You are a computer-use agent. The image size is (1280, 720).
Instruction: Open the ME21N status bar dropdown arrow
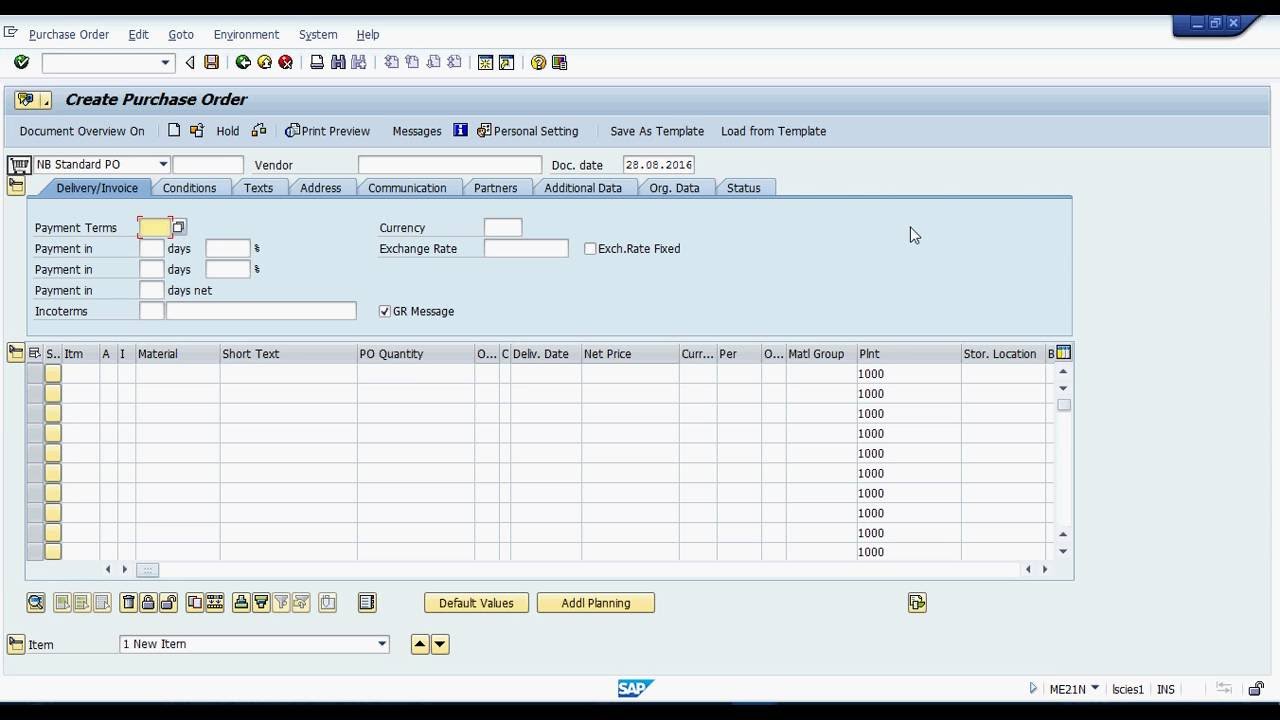[1095, 688]
